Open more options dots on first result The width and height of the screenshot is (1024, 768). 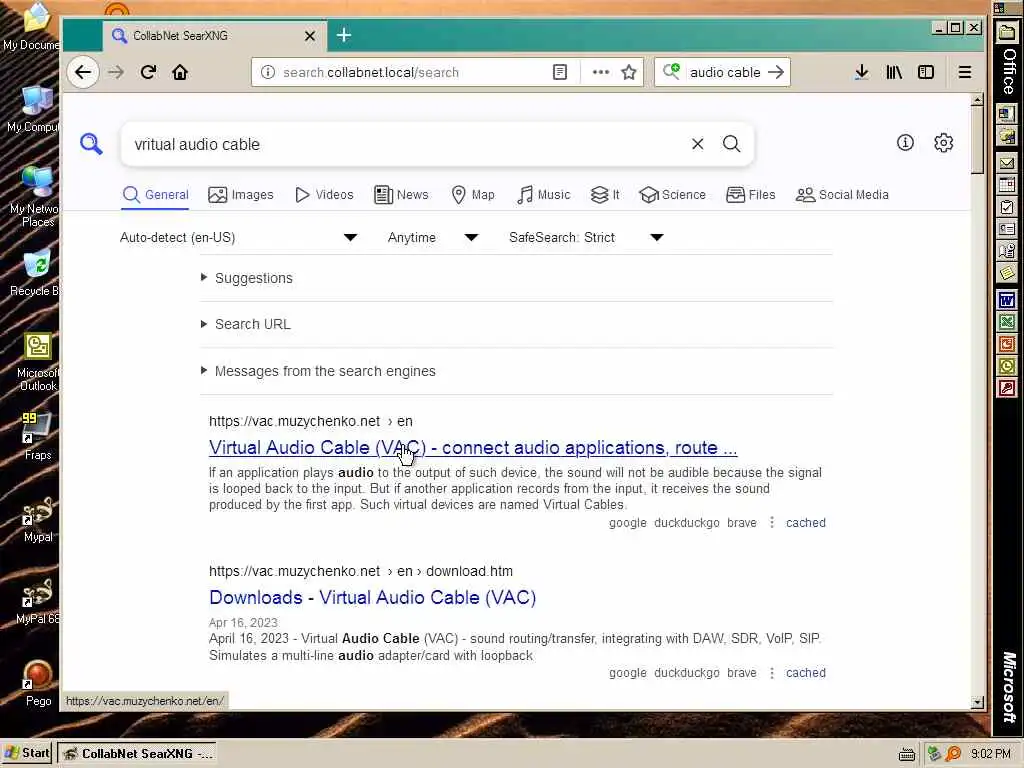[x=772, y=522]
